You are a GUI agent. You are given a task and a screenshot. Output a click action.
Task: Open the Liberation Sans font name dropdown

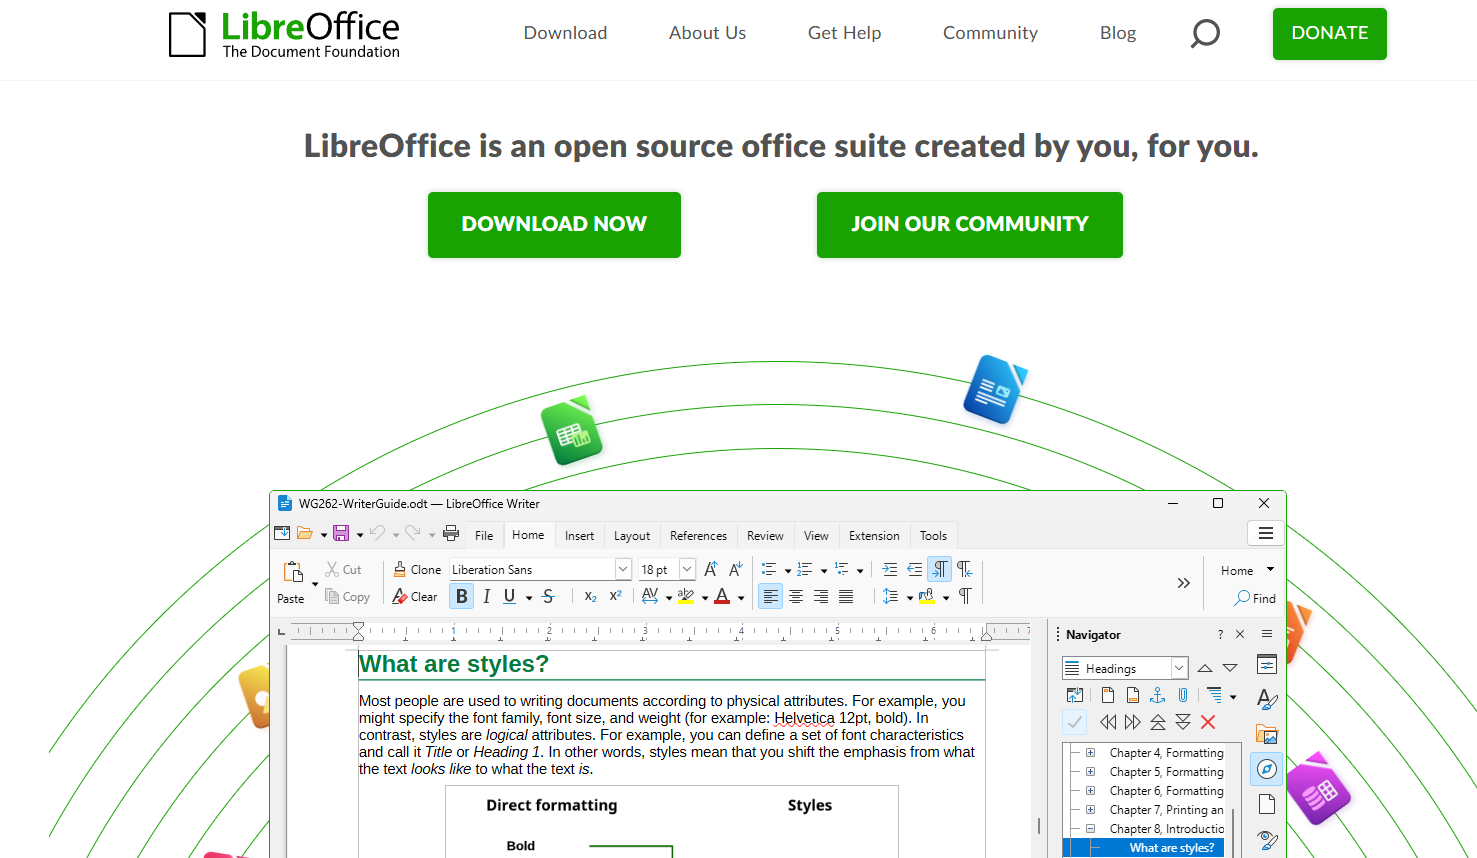(623, 569)
